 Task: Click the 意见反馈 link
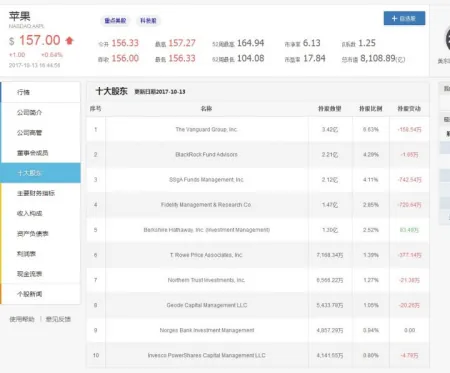point(58,319)
